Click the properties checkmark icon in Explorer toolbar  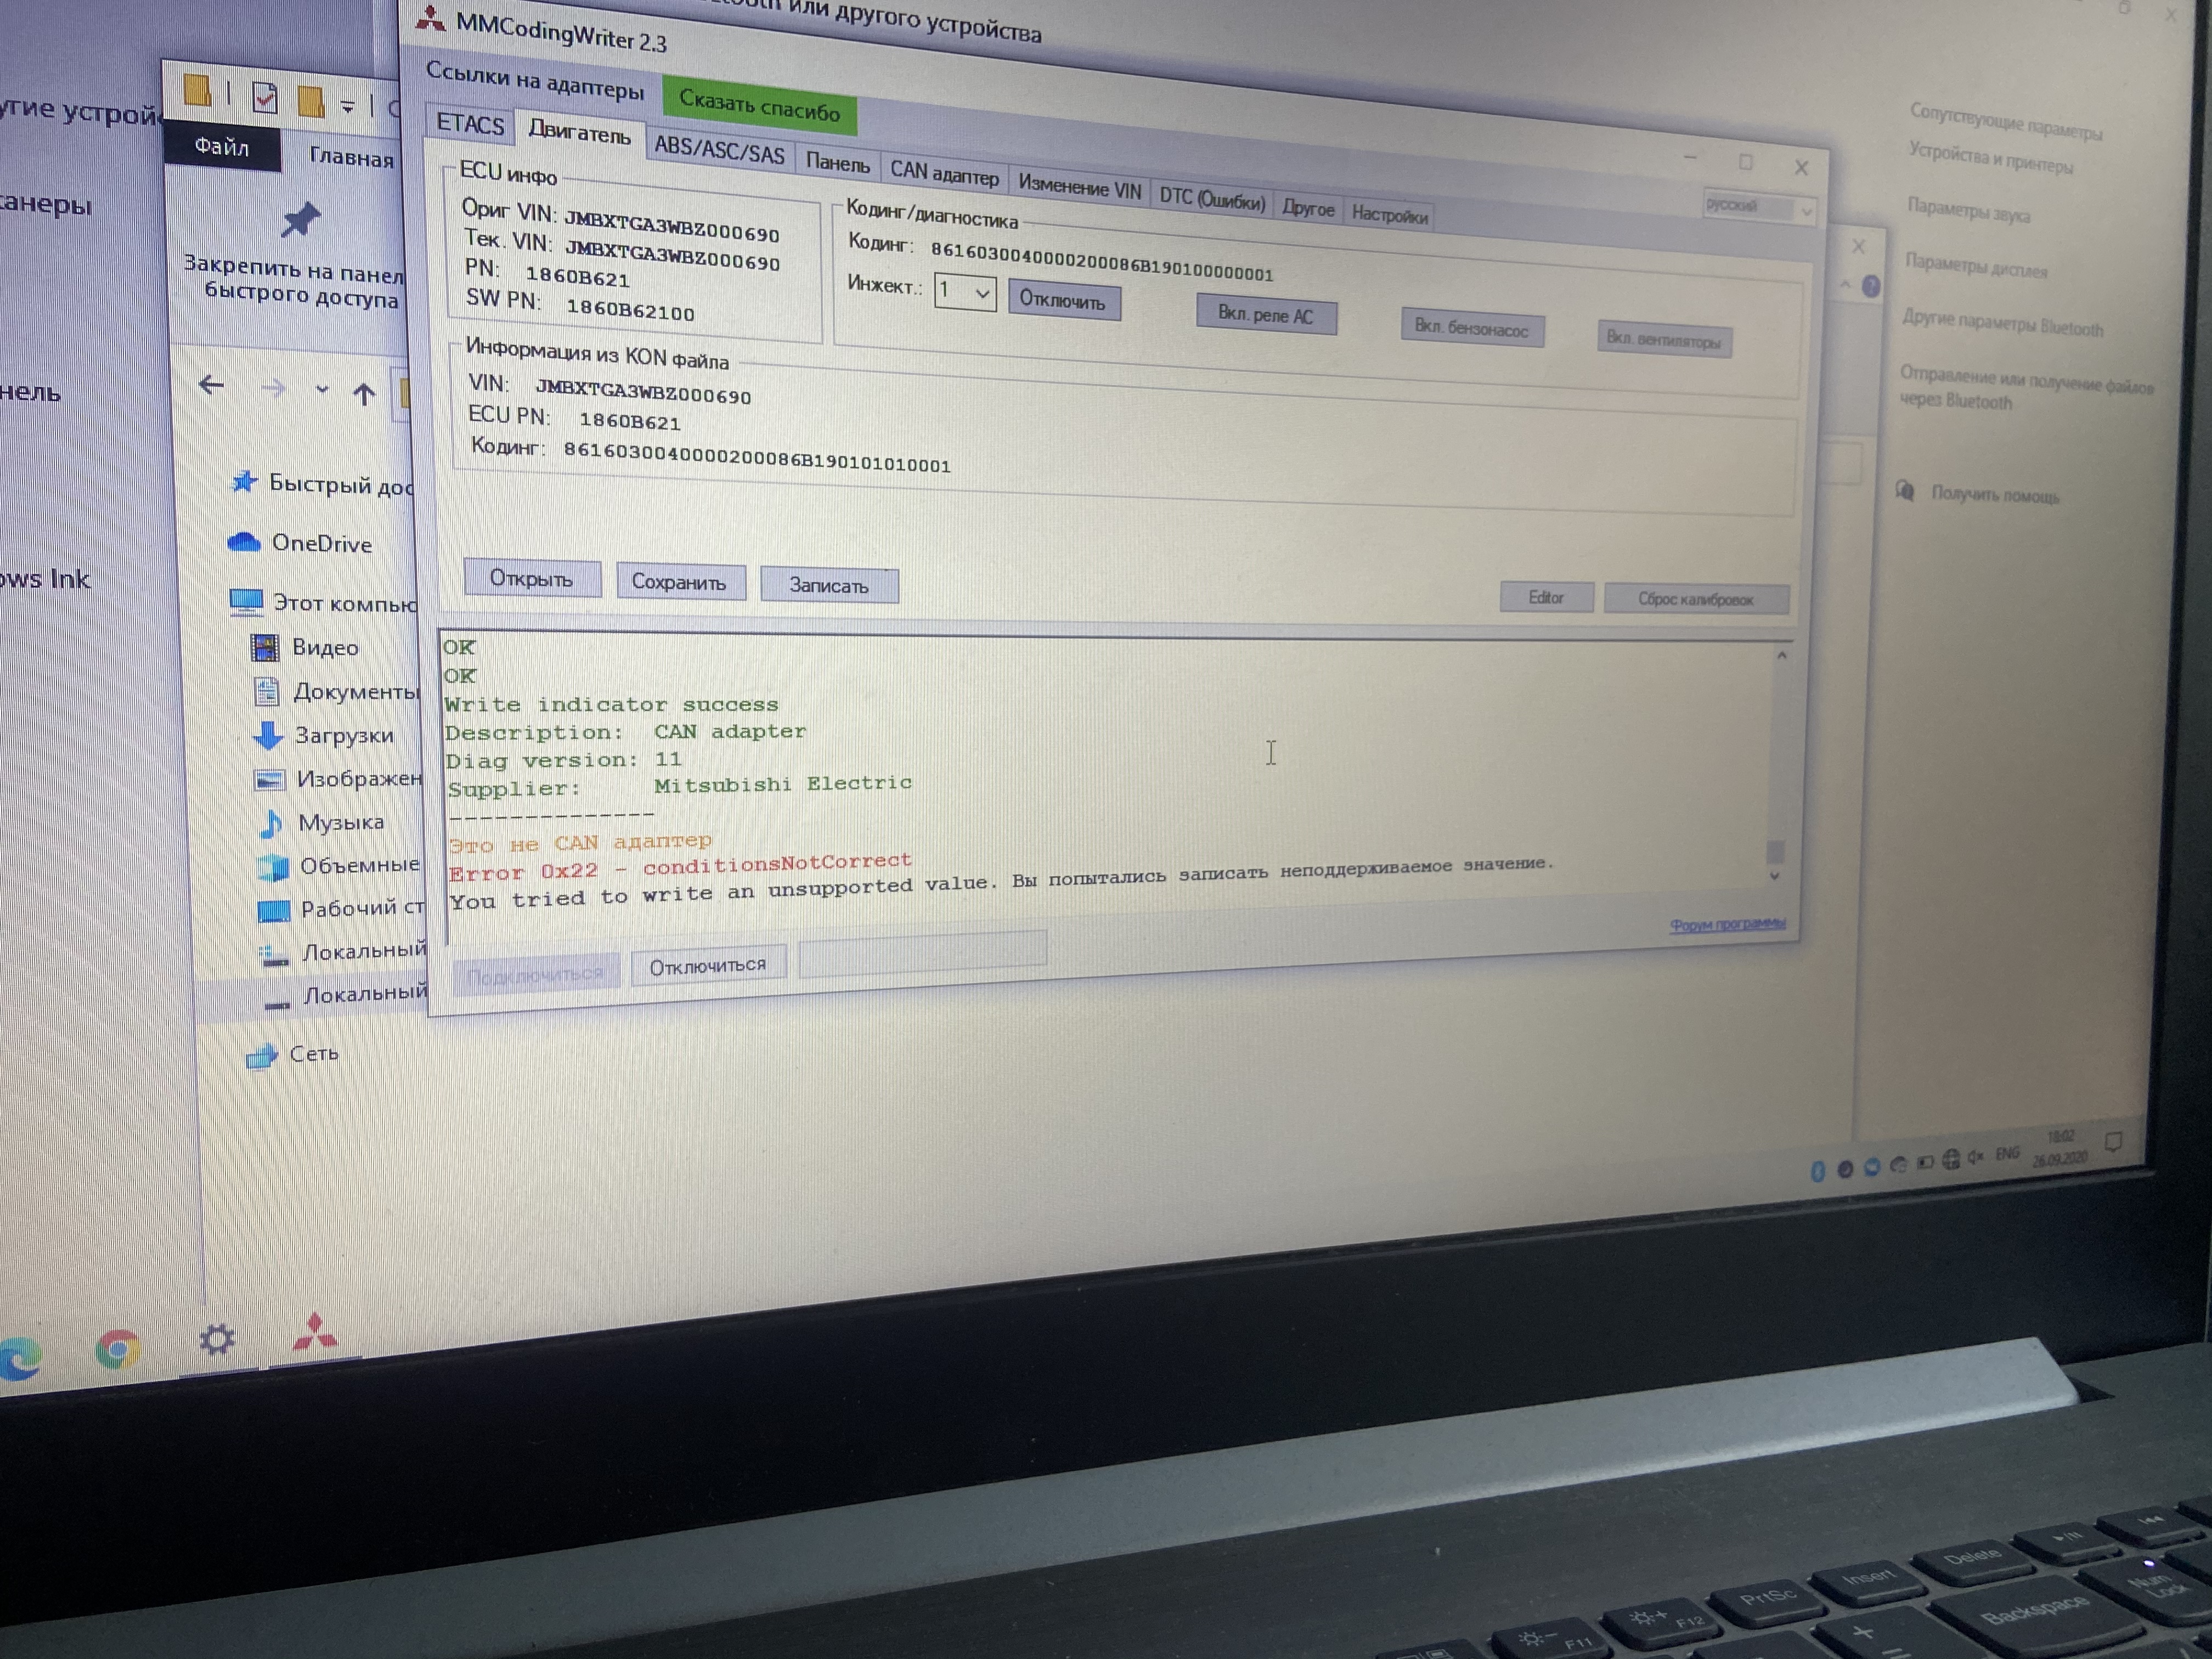click(265, 98)
